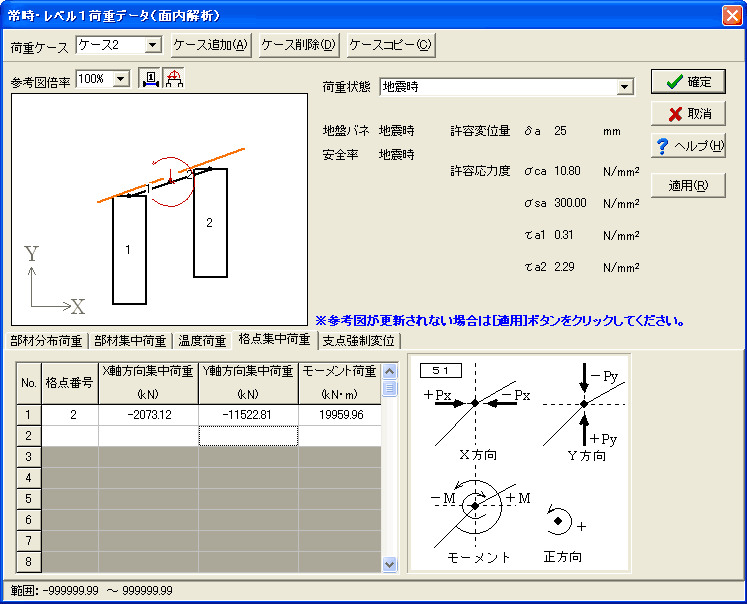This screenshot has width=747, height=604.
Task: Click the ケース削除(D) button
Action: tap(299, 45)
